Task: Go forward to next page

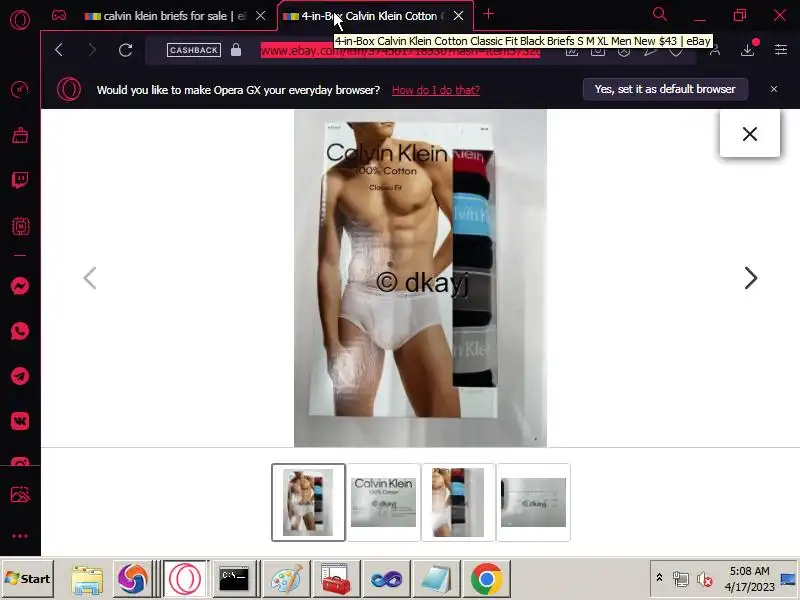Action: coord(92,50)
